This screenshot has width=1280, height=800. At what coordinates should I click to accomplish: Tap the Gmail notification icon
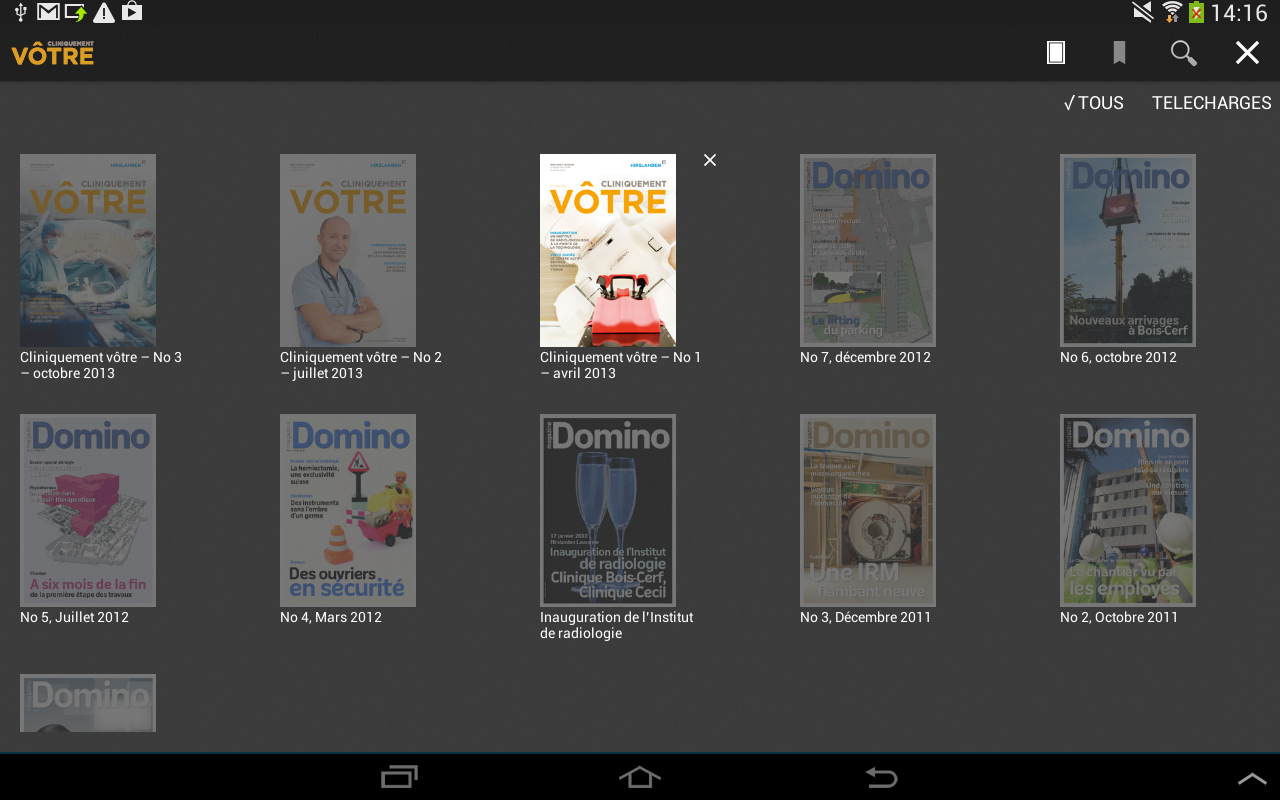48,12
